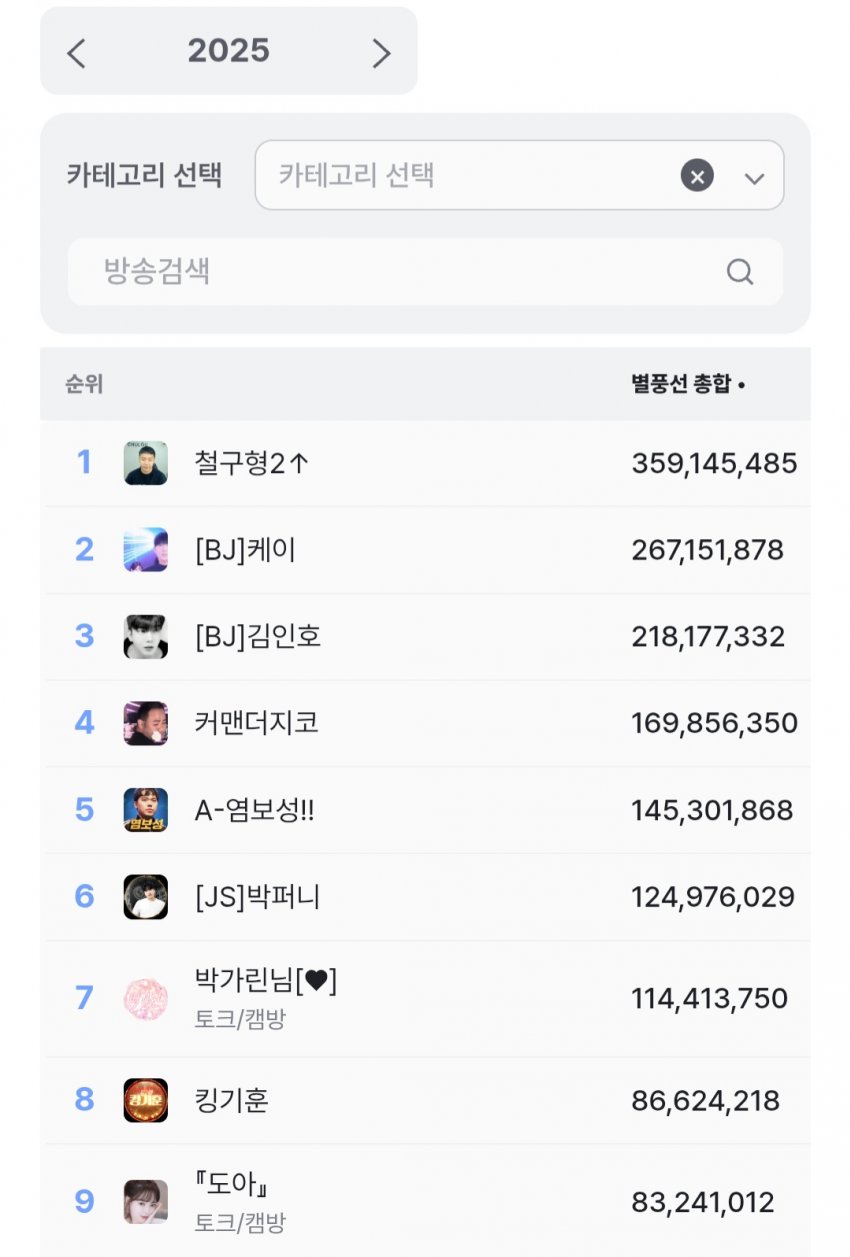View [JS]박퍼니 profile avatar

pyautogui.click(x=146, y=897)
